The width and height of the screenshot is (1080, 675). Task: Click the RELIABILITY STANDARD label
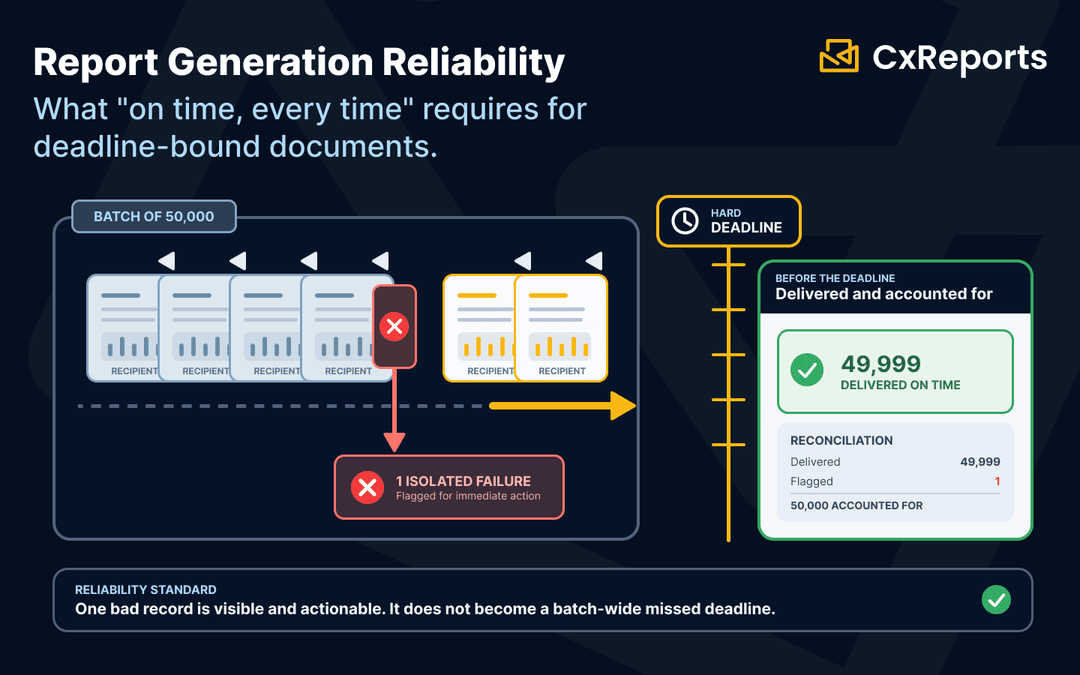point(145,590)
